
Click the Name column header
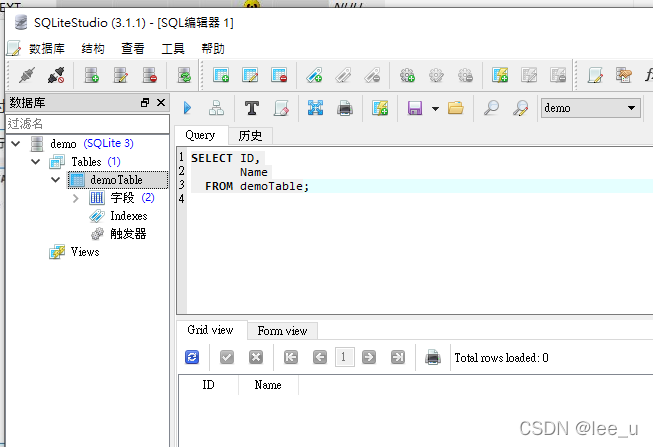pyautogui.click(x=268, y=385)
